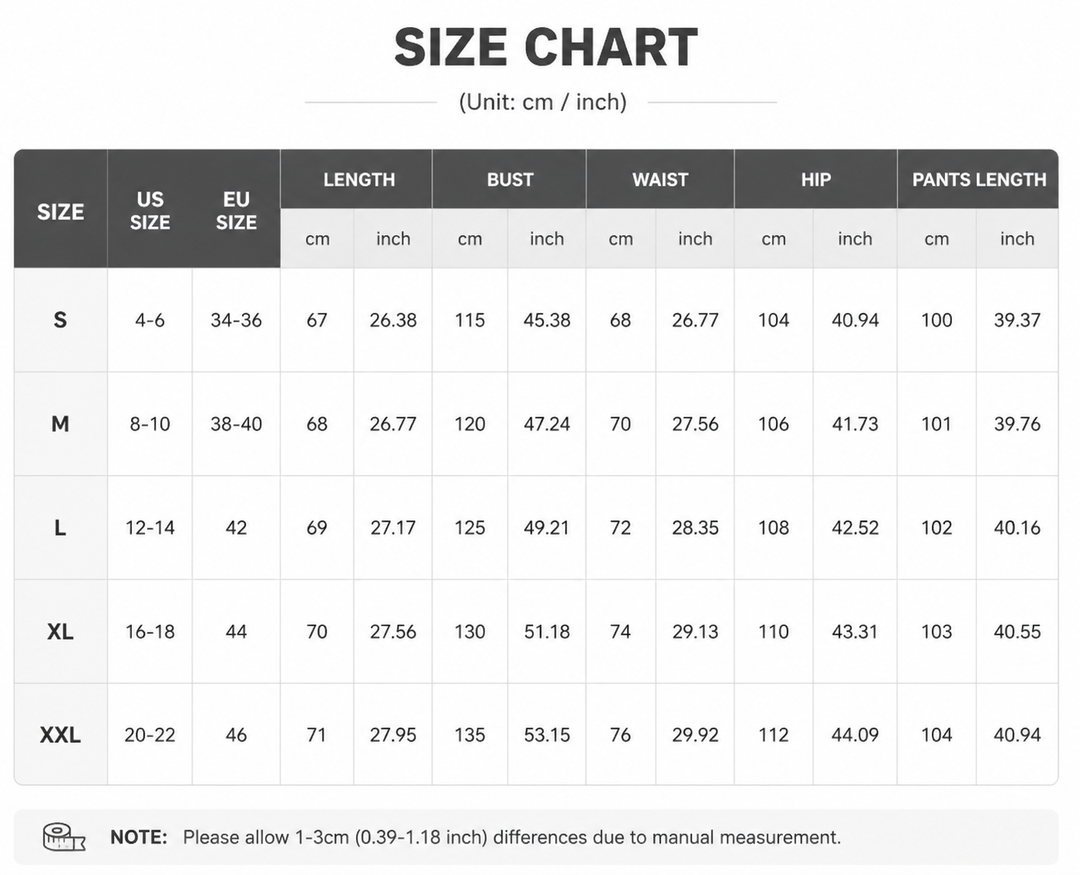
Task: Click the NOTE label text
Action: [138, 837]
